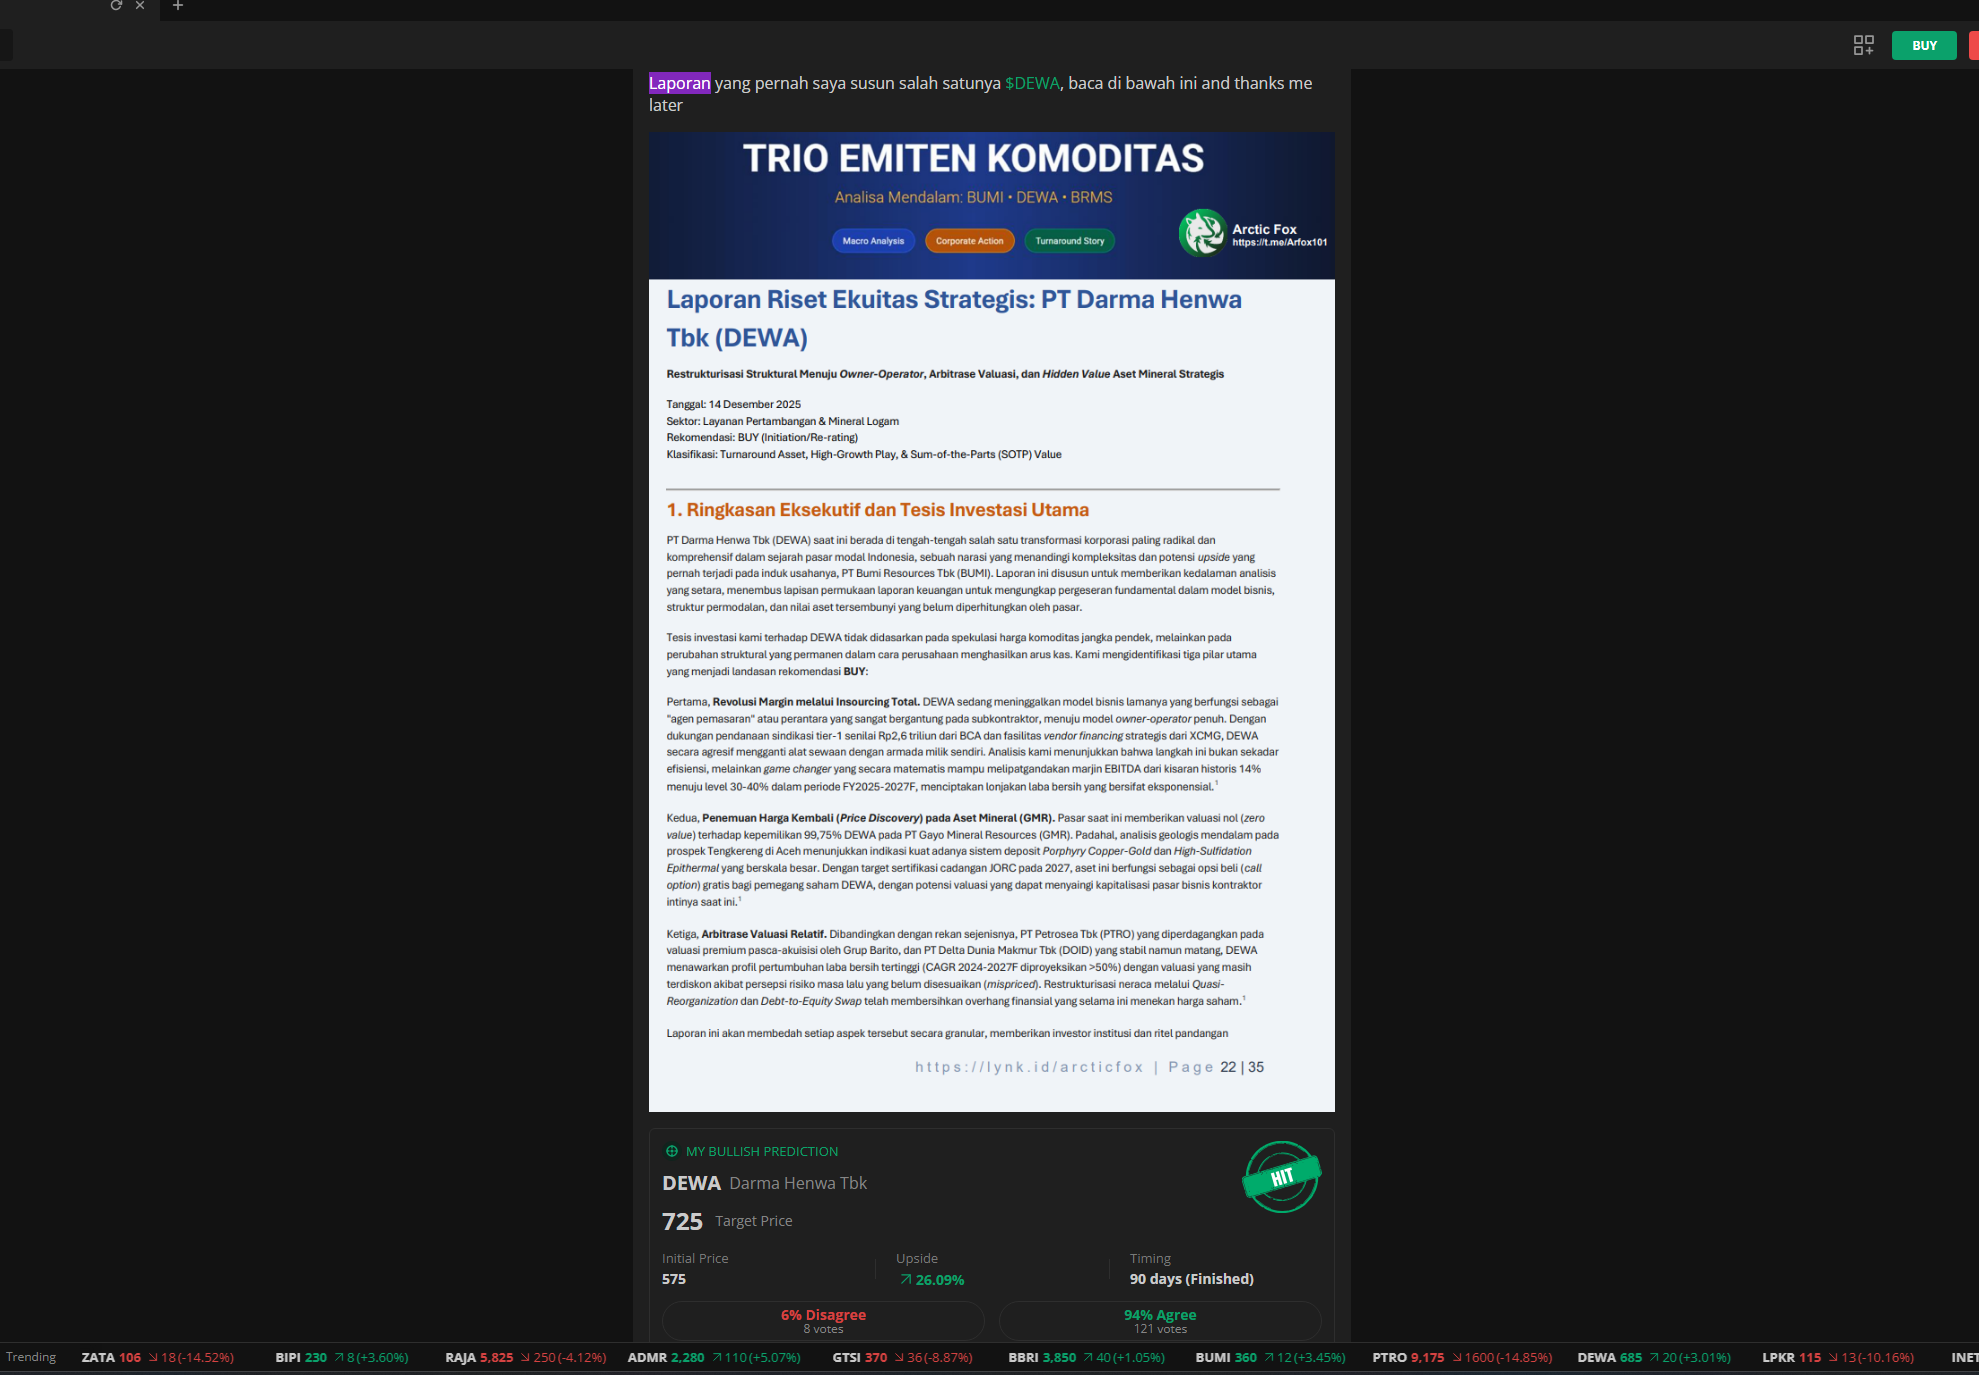Reload the current tab

click(x=116, y=6)
